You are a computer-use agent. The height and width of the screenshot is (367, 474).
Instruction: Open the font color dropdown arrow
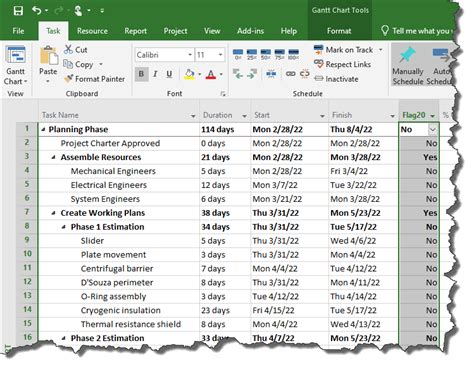(221, 74)
